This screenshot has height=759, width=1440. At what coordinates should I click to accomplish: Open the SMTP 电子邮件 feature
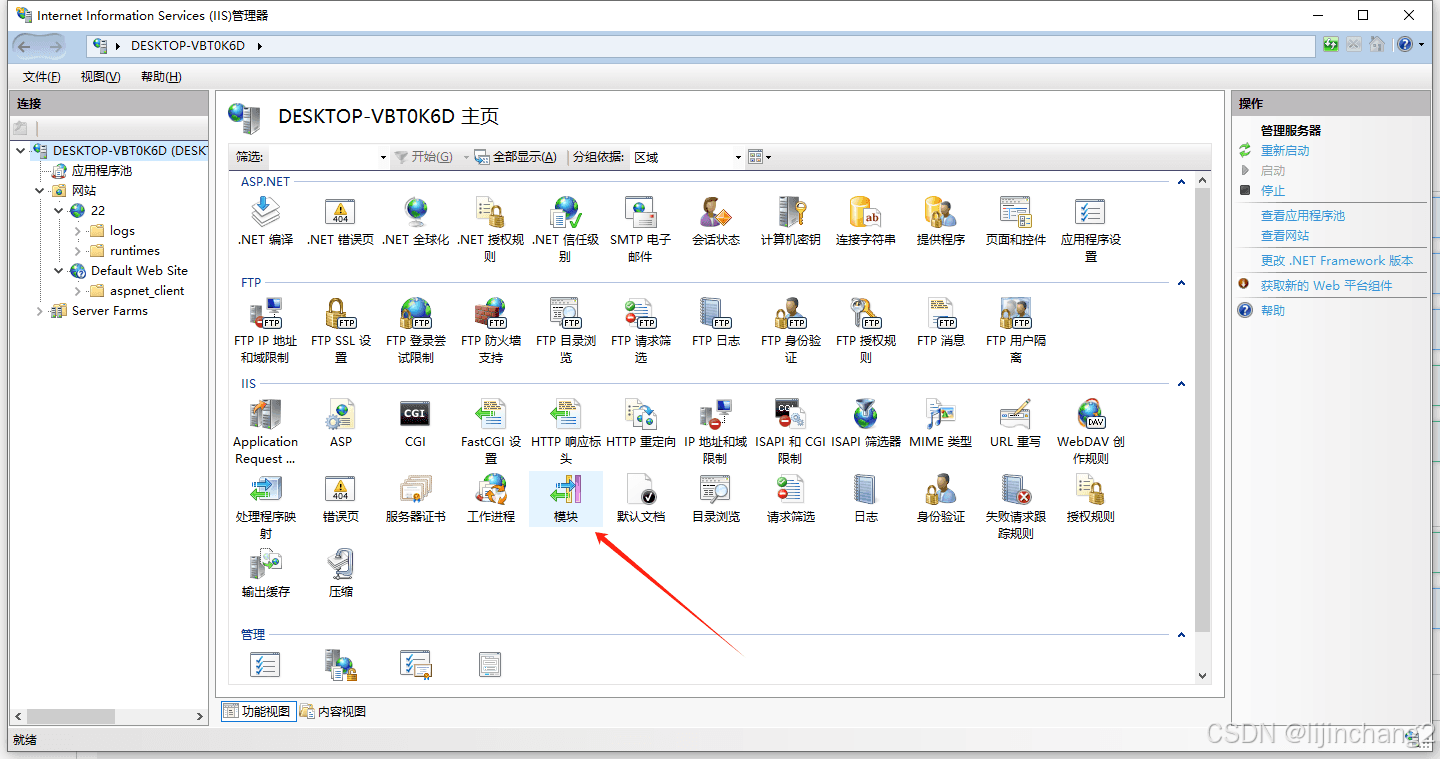[x=640, y=229]
